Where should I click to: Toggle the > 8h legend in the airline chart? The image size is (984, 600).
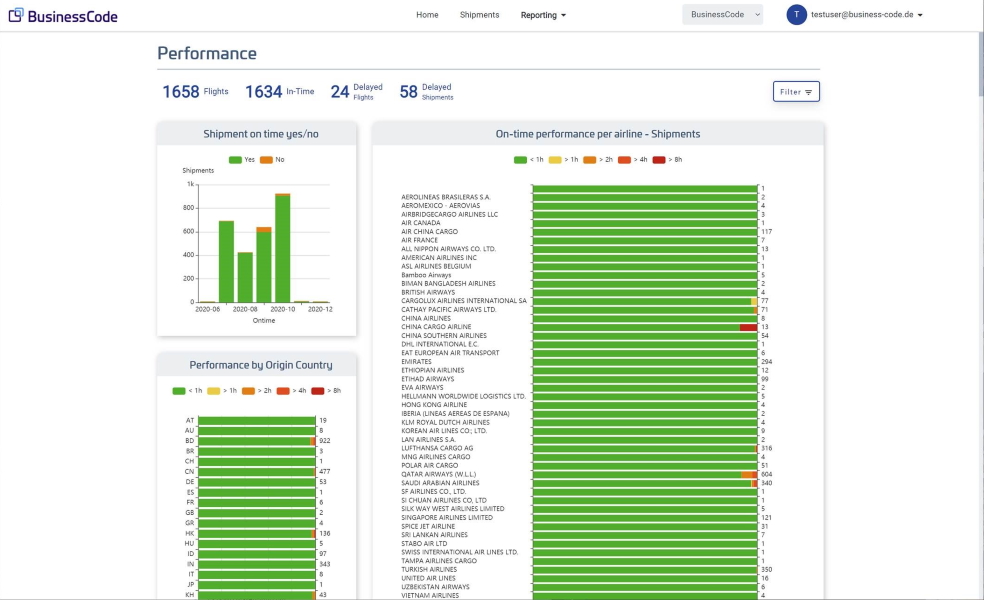tap(667, 159)
